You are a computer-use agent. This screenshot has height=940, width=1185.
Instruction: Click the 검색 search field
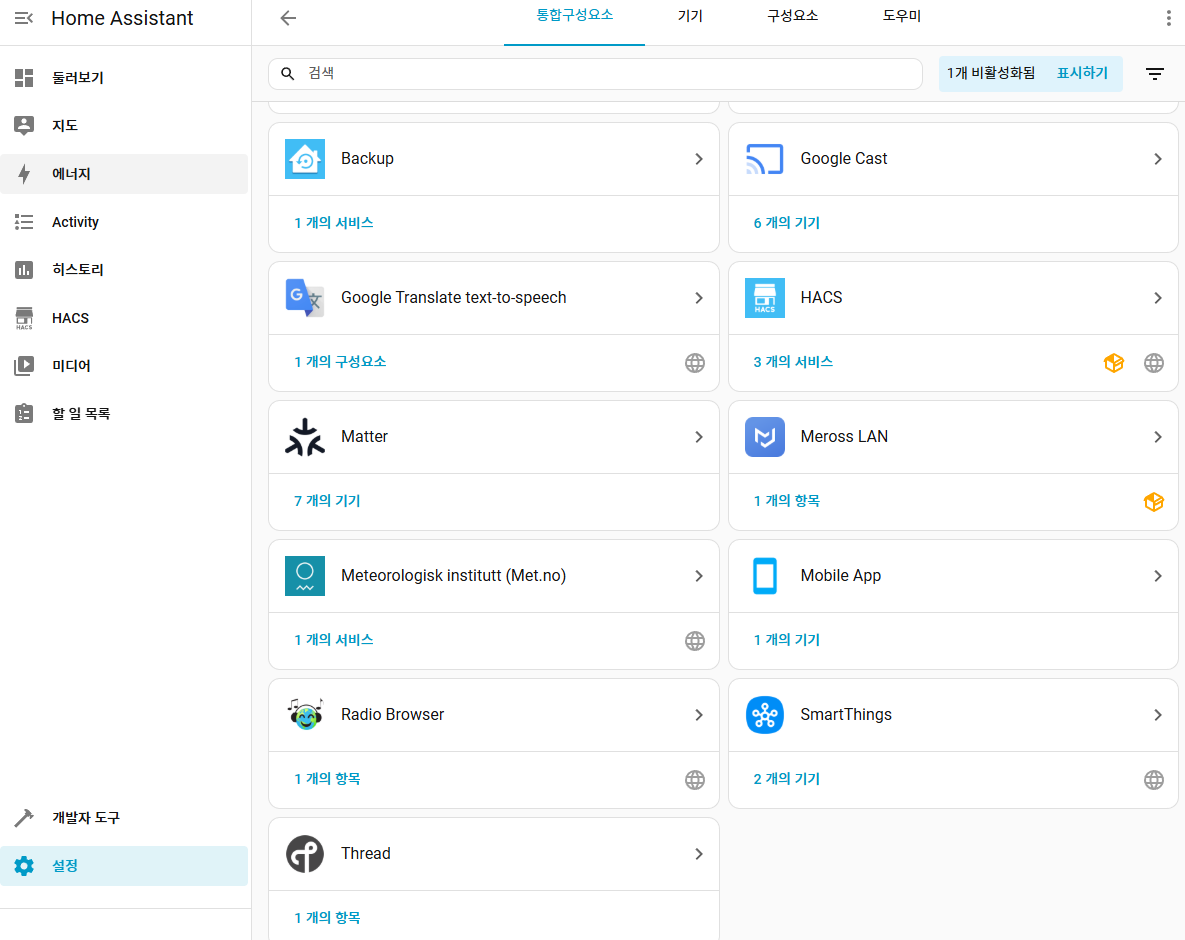(x=596, y=74)
